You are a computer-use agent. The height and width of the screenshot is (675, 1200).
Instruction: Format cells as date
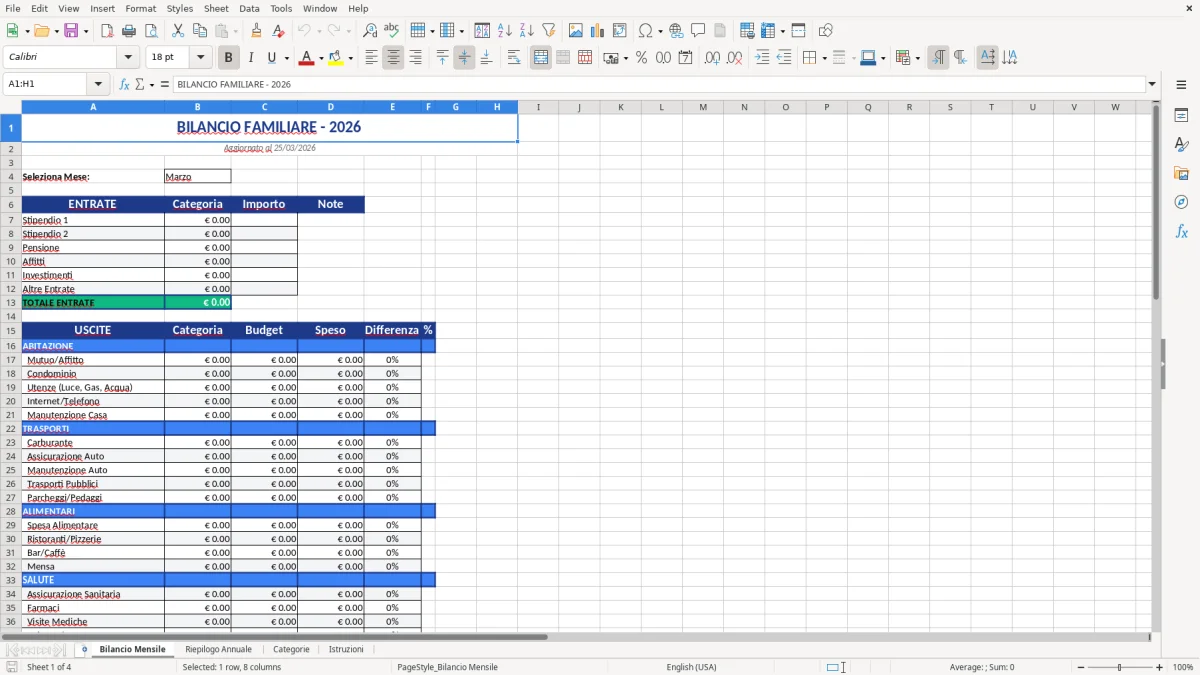685,58
